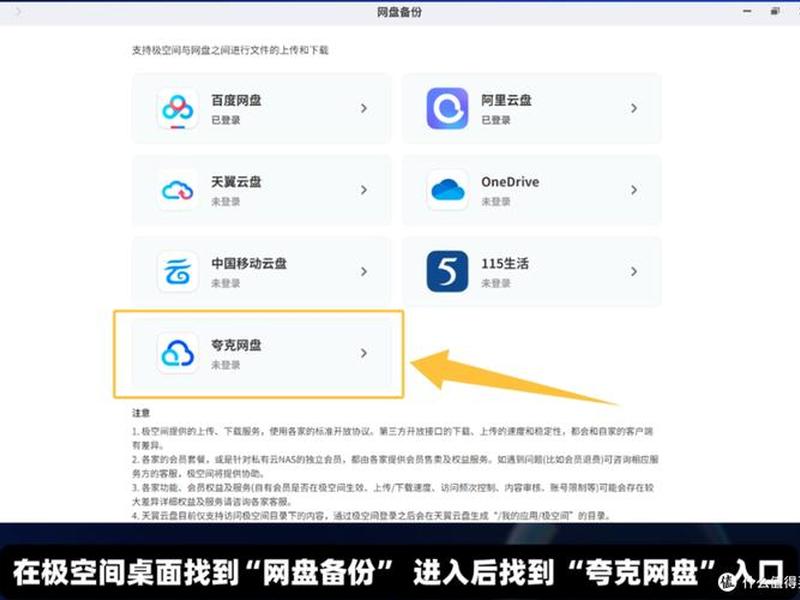Expand the OneDrive chevron arrow
800x600 pixels.
pyautogui.click(x=634, y=190)
